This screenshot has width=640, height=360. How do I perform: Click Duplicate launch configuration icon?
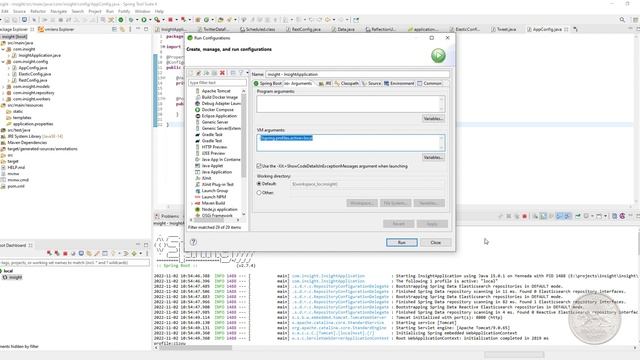(x=214, y=73)
